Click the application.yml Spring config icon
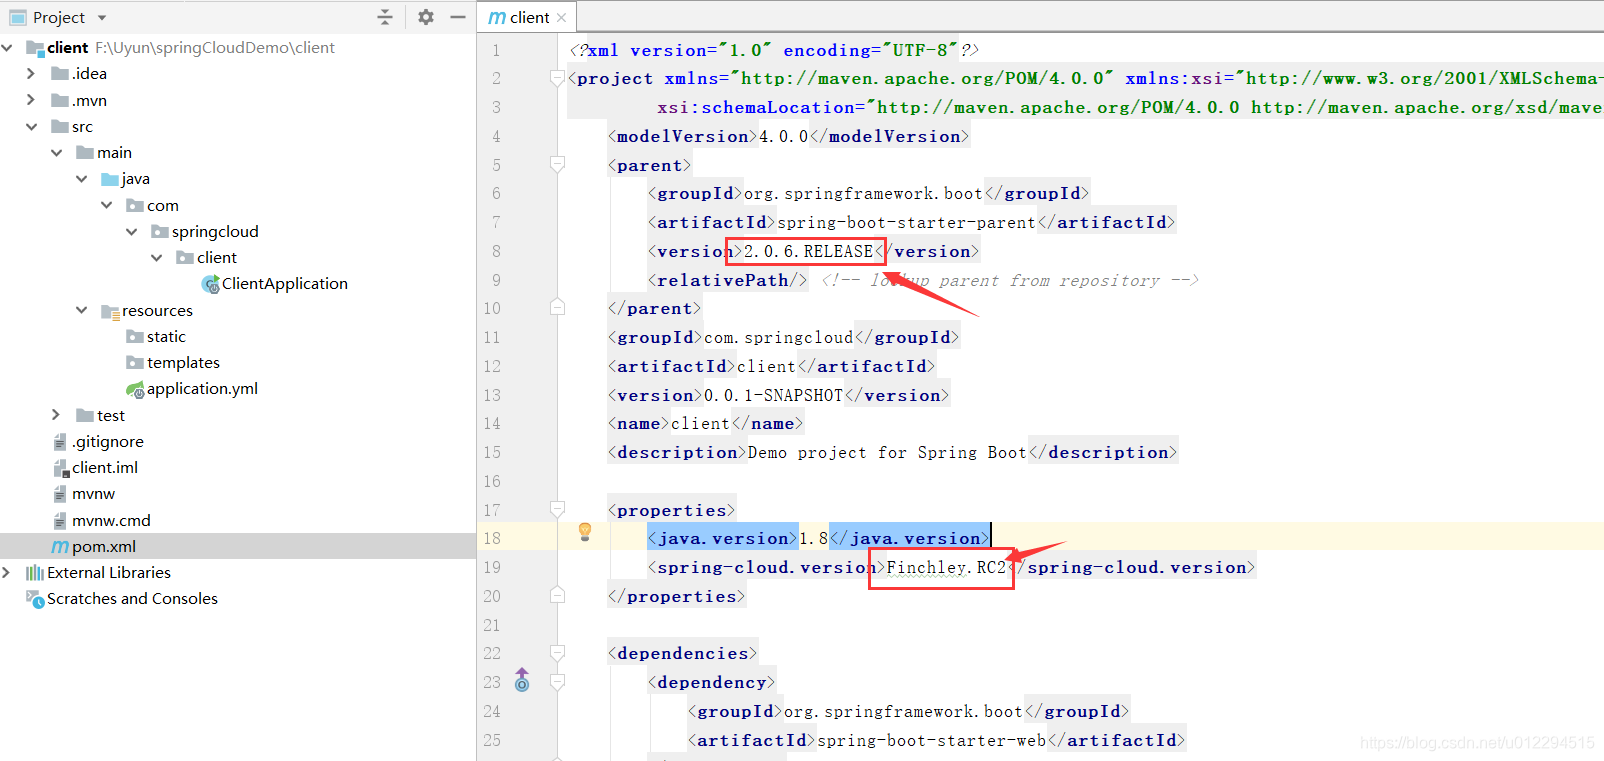The width and height of the screenshot is (1604, 761). coord(135,389)
